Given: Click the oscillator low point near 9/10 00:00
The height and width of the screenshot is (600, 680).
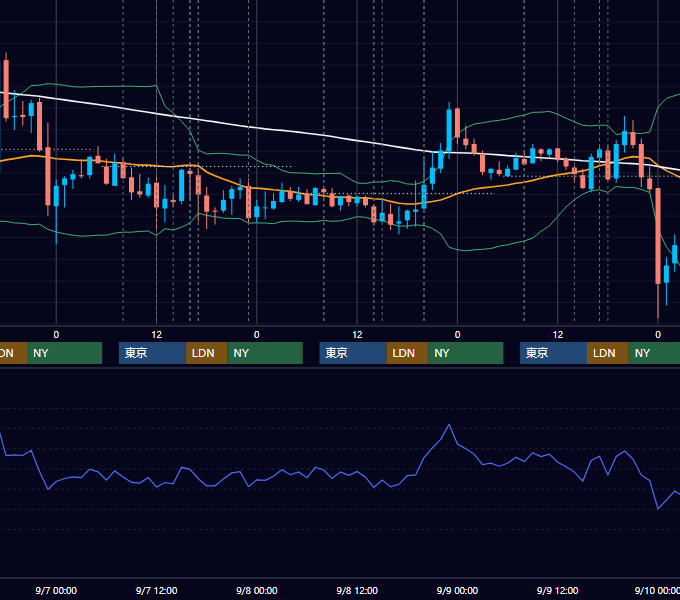Looking at the screenshot, I should pos(658,508).
